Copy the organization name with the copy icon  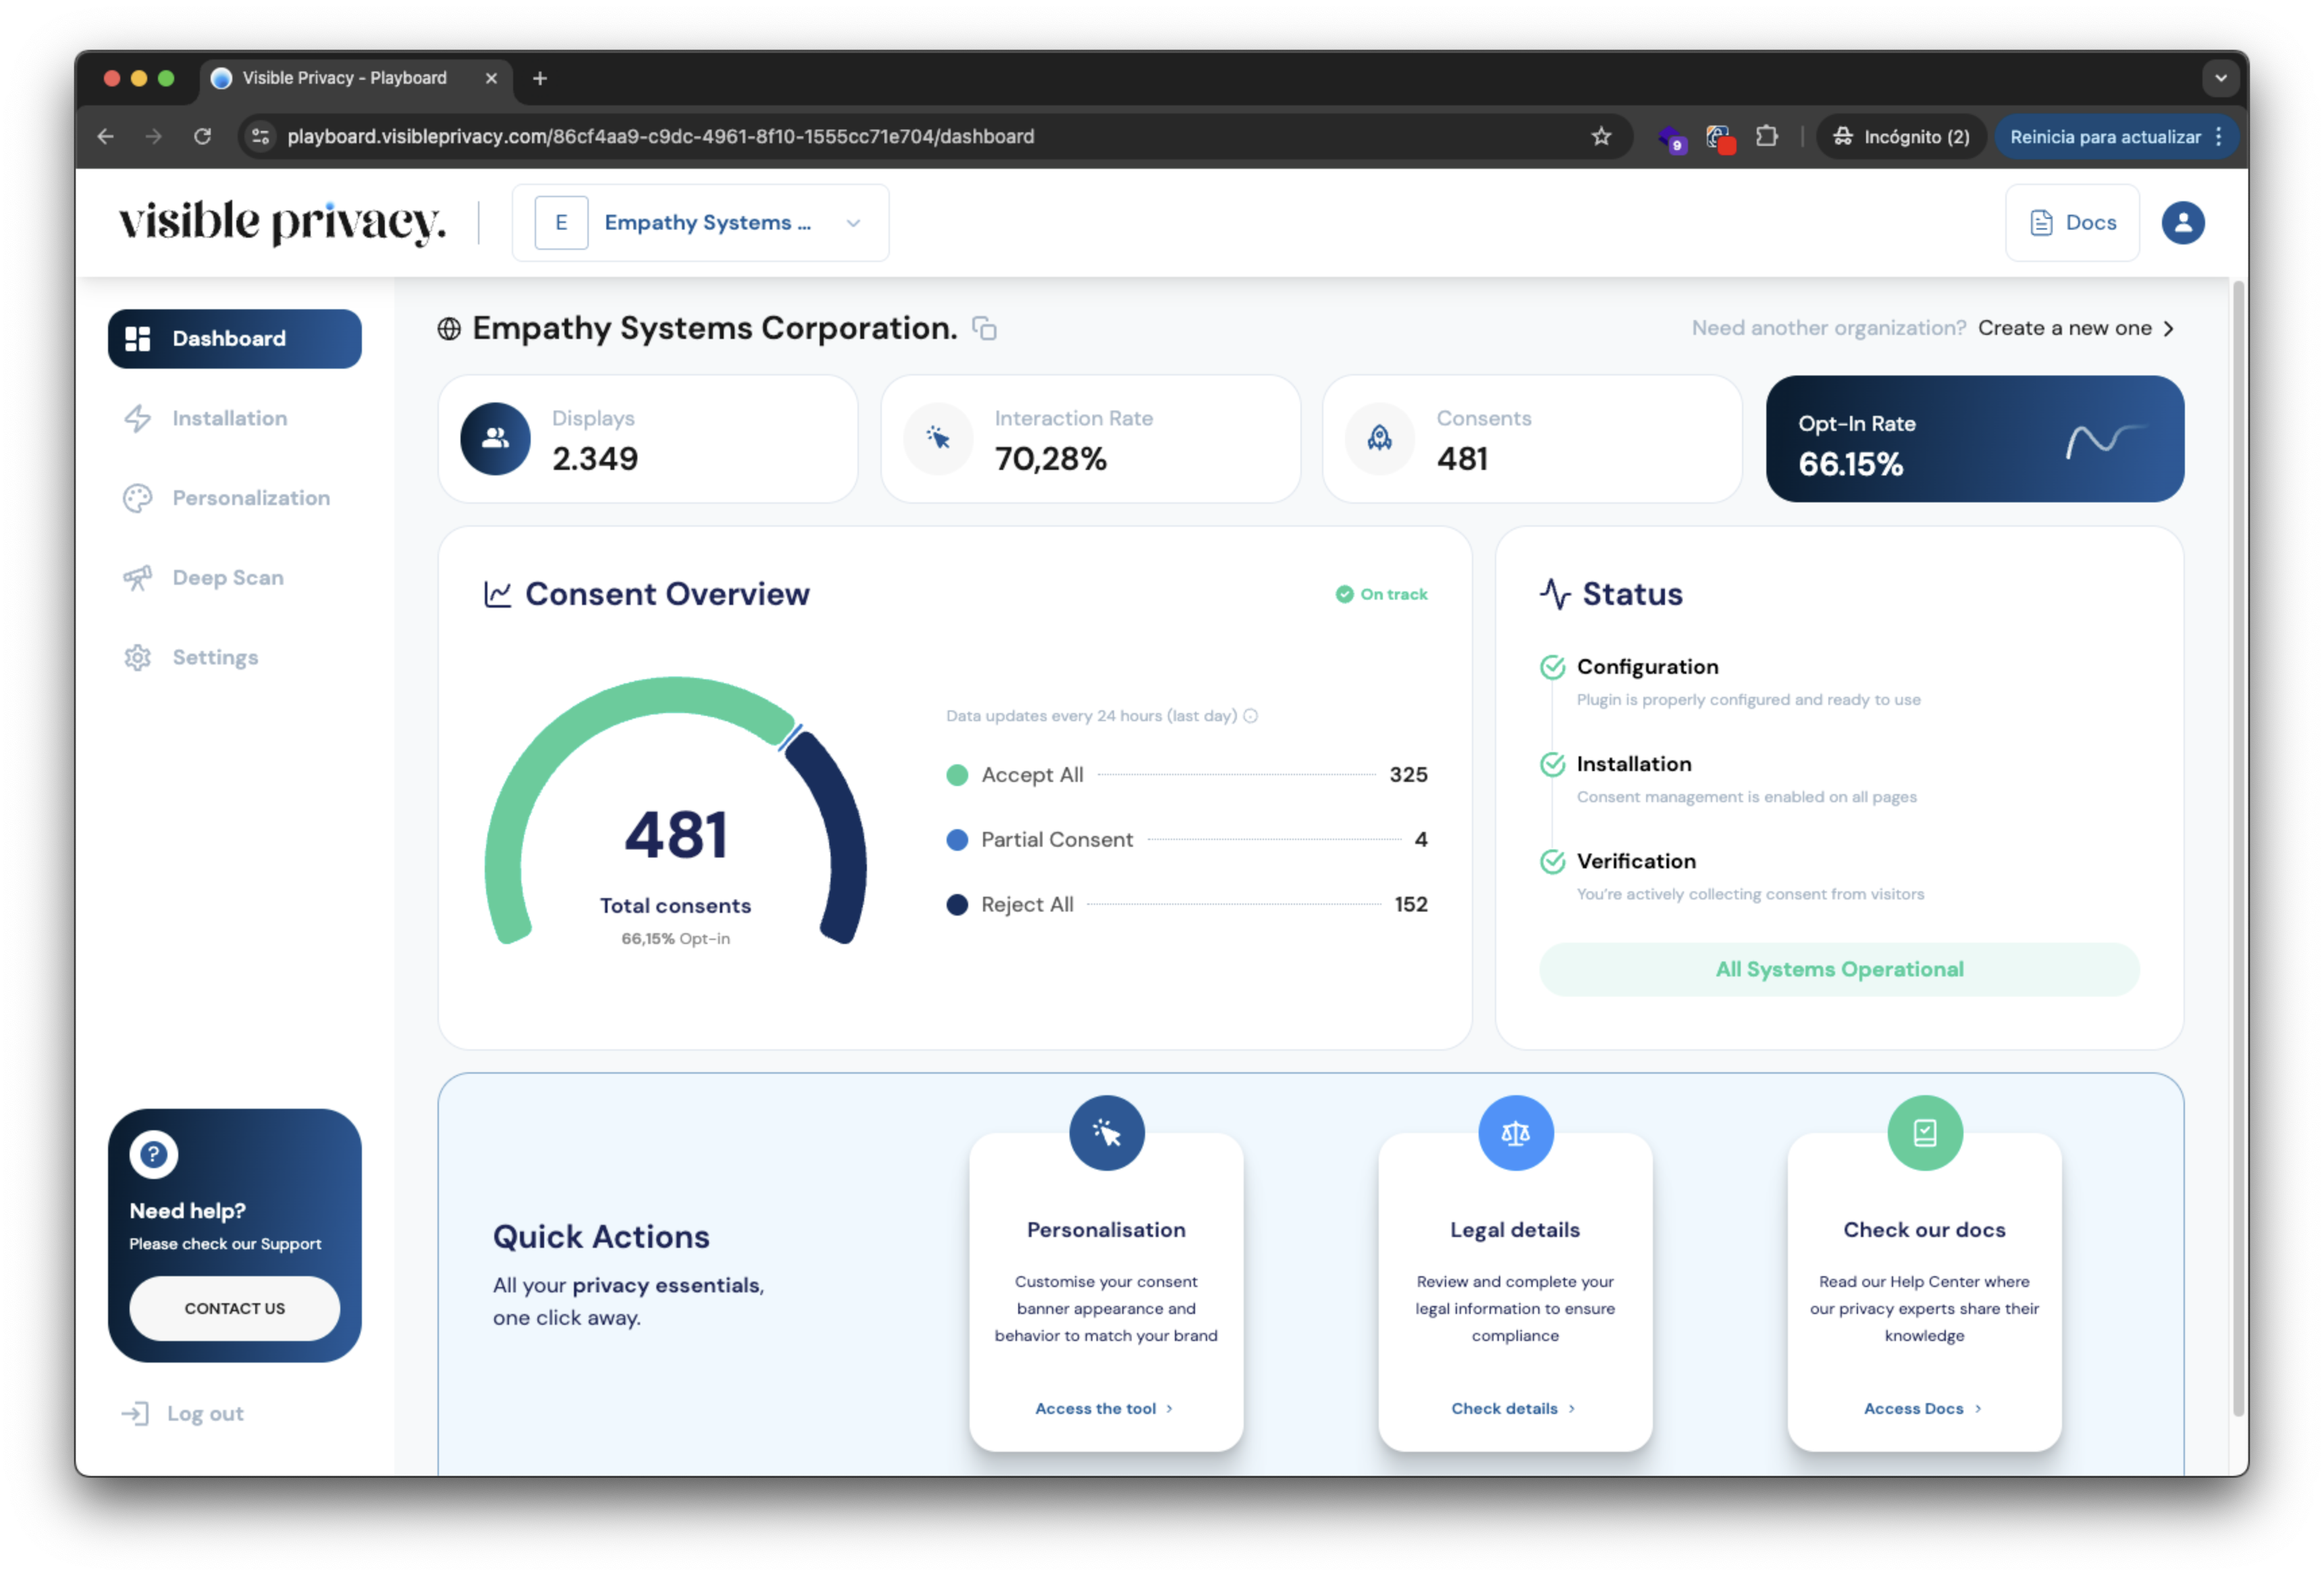point(985,328)
